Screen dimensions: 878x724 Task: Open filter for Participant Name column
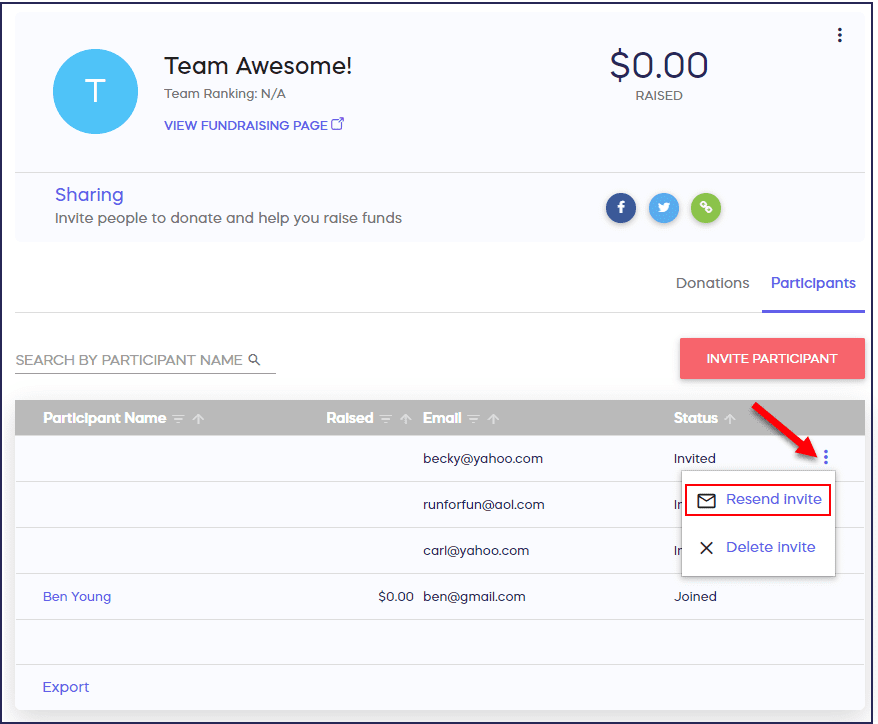coord(178,419)
